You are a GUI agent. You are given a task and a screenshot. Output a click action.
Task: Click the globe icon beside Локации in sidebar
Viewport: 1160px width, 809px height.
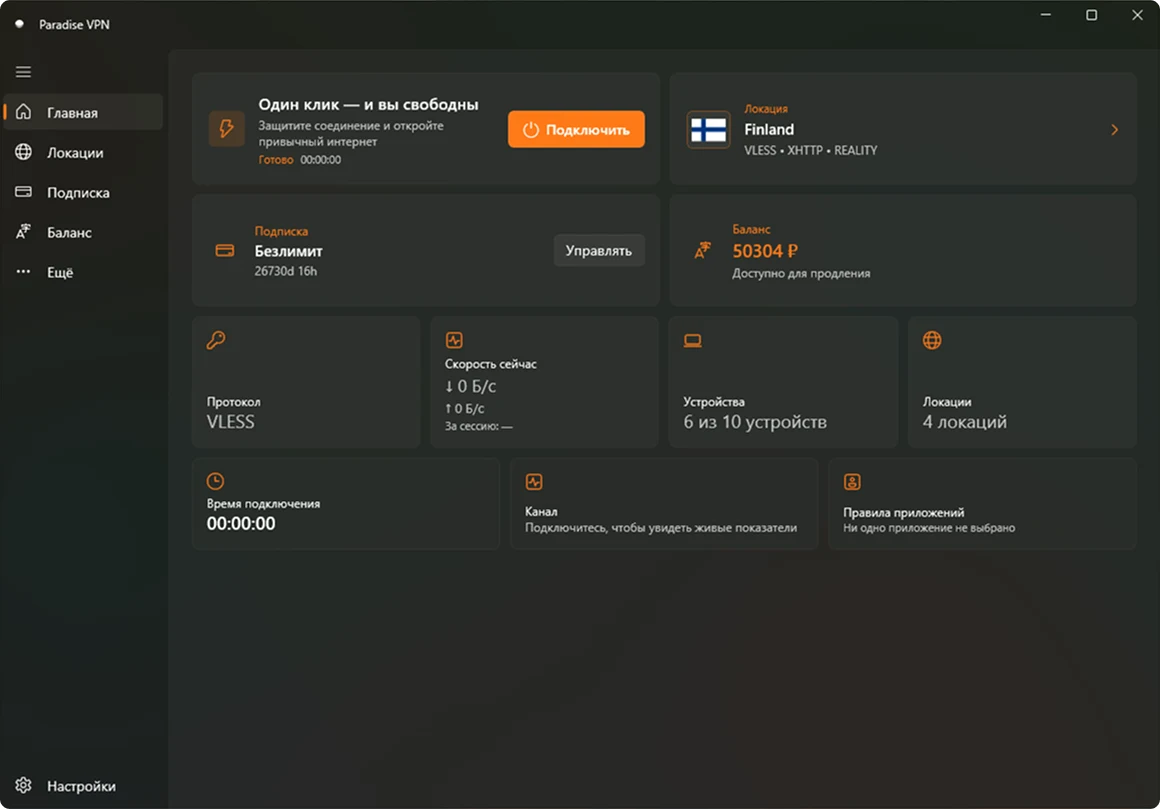pyautogui.click(x=24, y=152)
